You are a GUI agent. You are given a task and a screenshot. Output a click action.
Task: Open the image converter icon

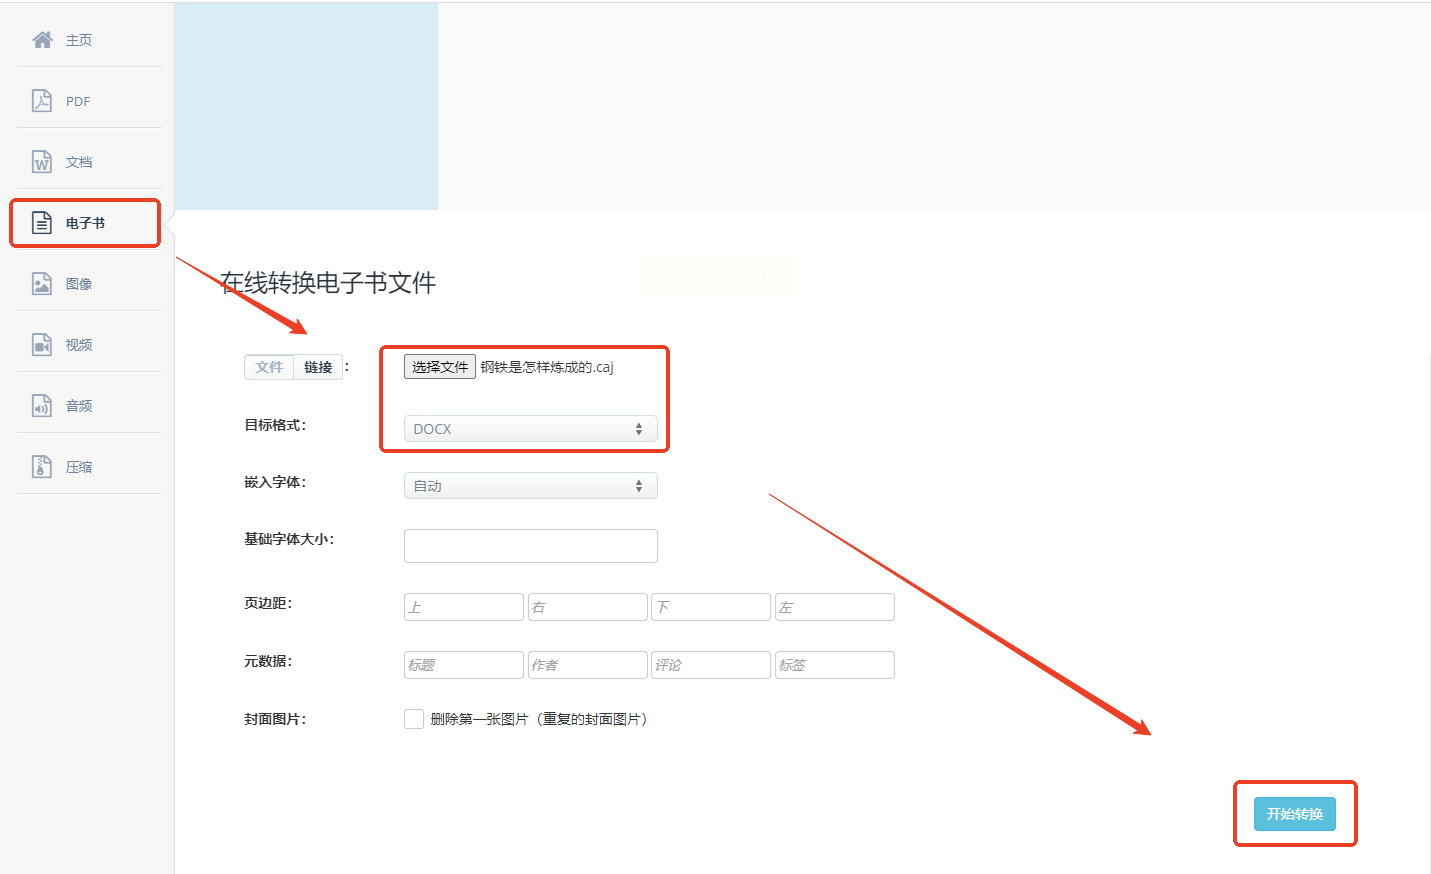tap(42, 284)
